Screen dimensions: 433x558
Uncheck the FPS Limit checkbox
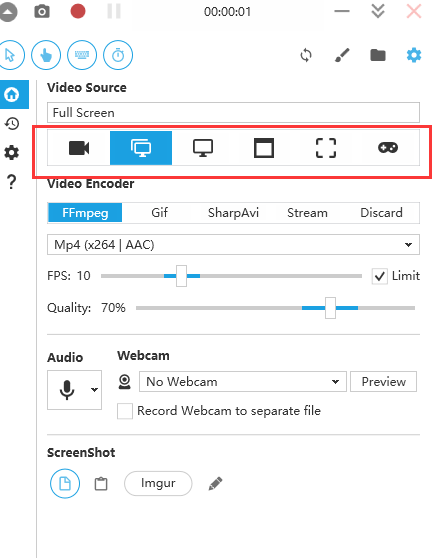(x=380, y=276)
